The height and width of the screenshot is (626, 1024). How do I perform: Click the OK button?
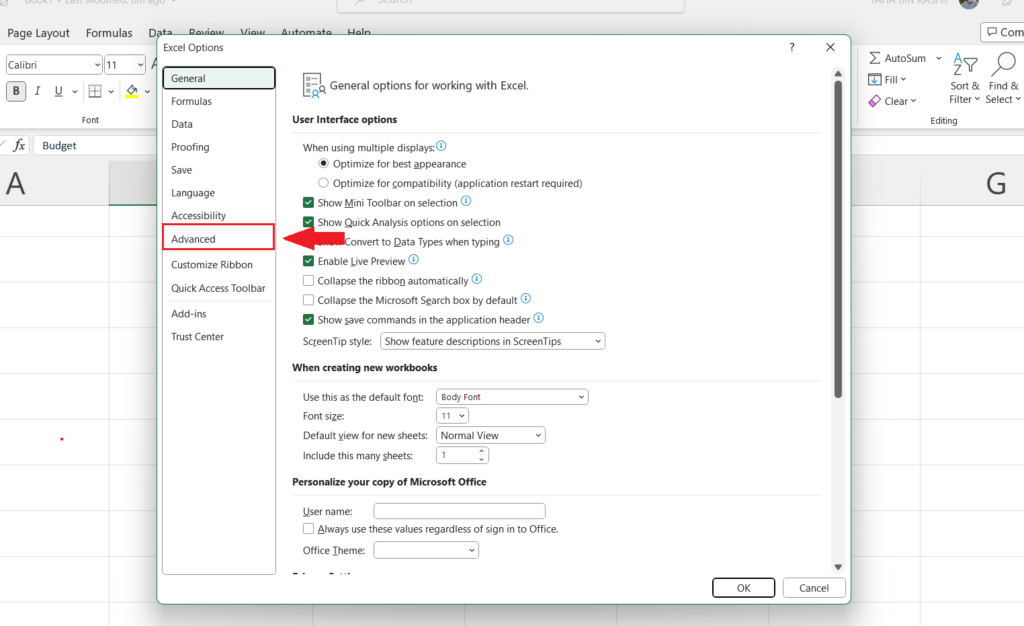(743, 587)
